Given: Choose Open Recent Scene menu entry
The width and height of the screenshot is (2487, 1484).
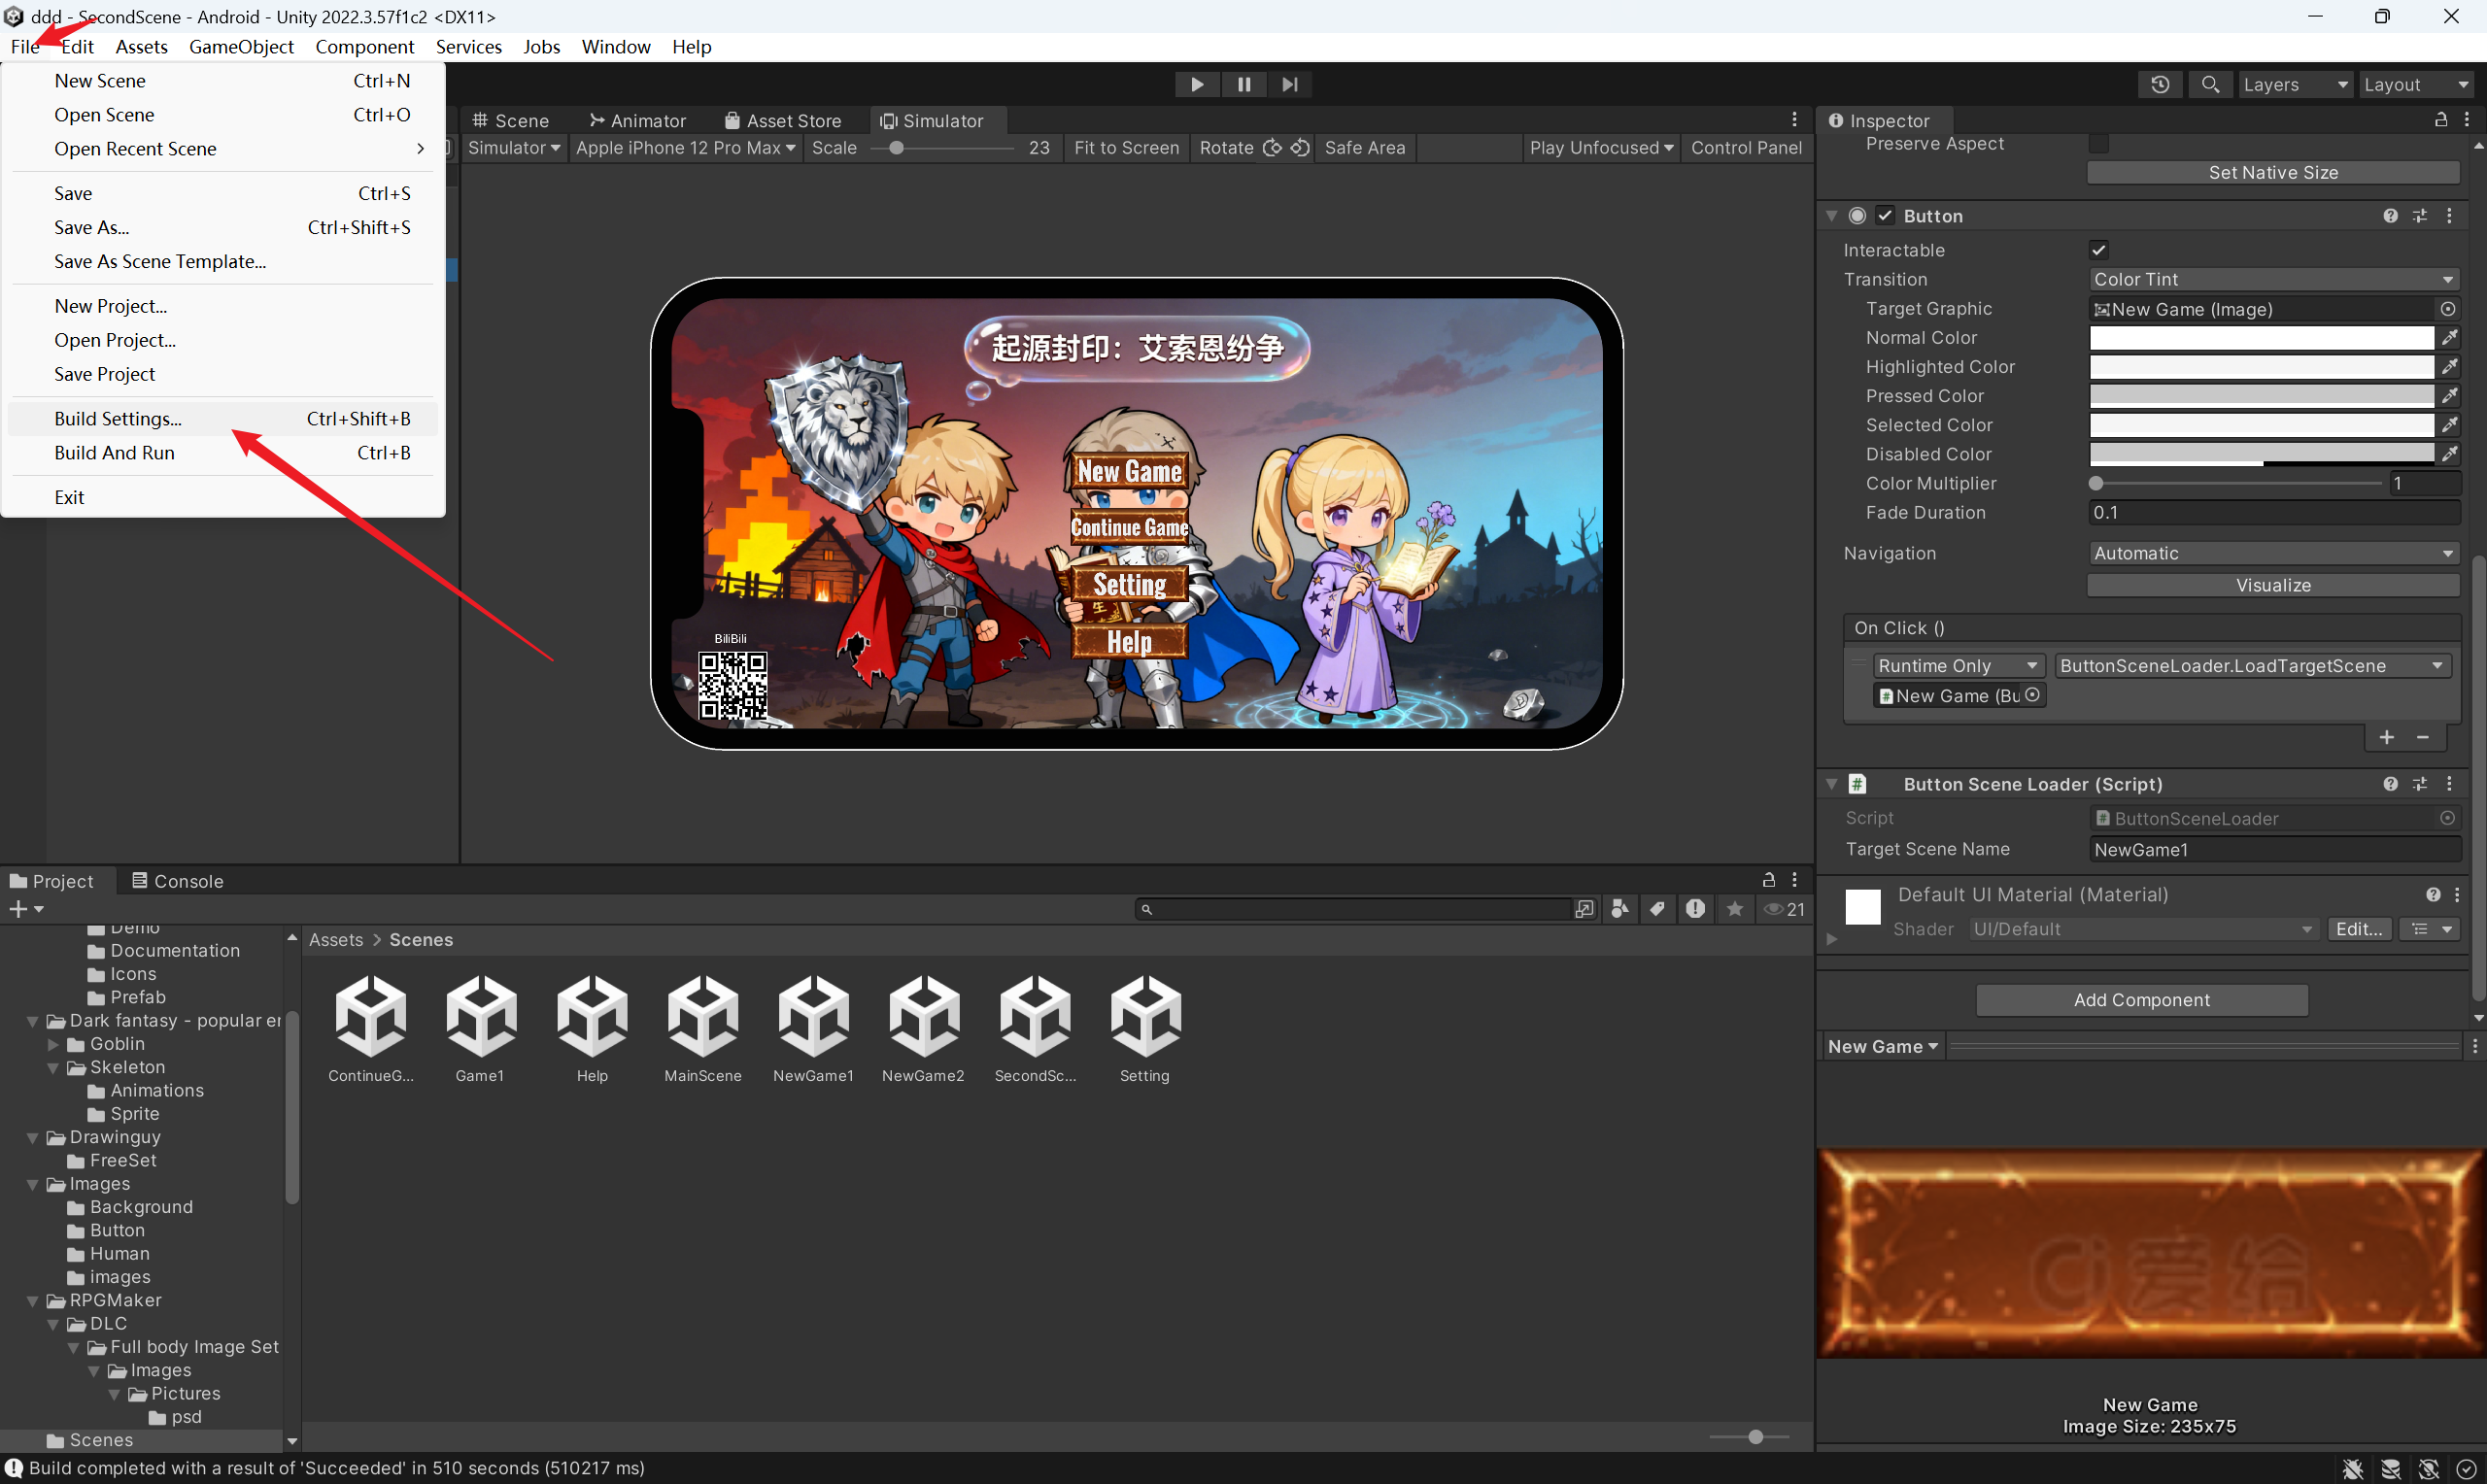Looking at the screenshot, I should [x=222, y=149].
